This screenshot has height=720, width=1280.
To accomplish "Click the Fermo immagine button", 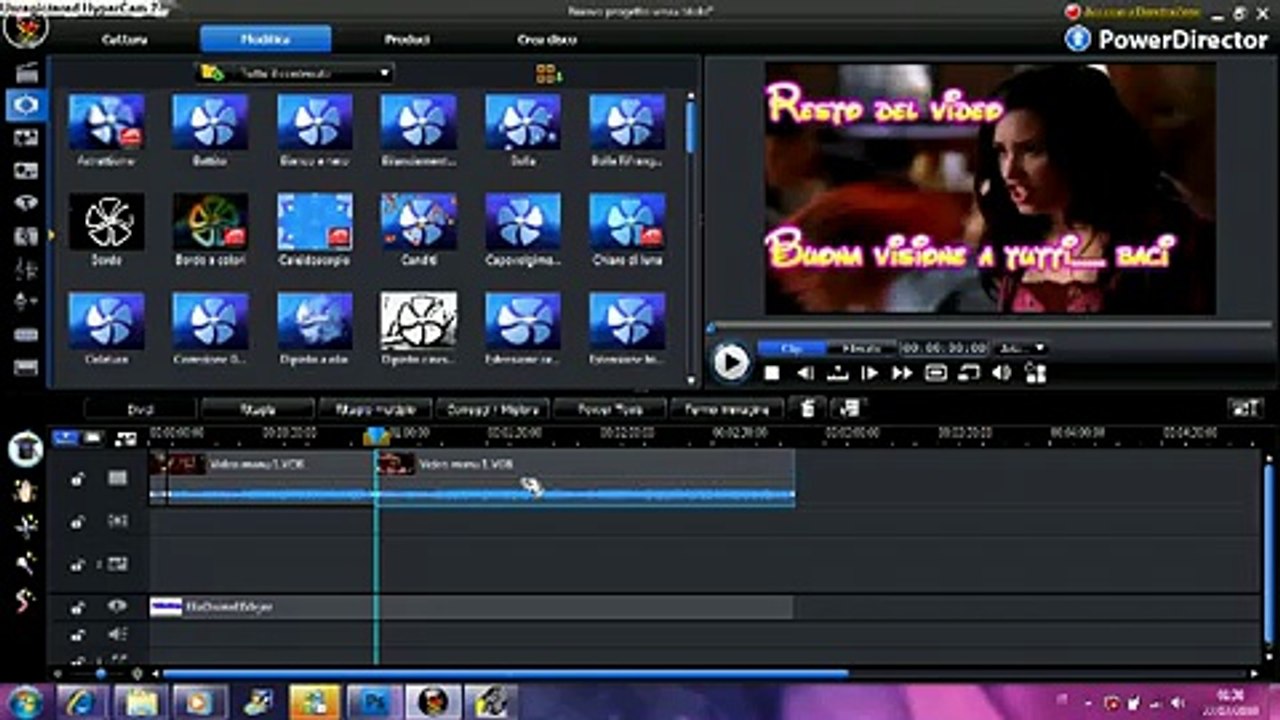I will (x=726, y=408).
